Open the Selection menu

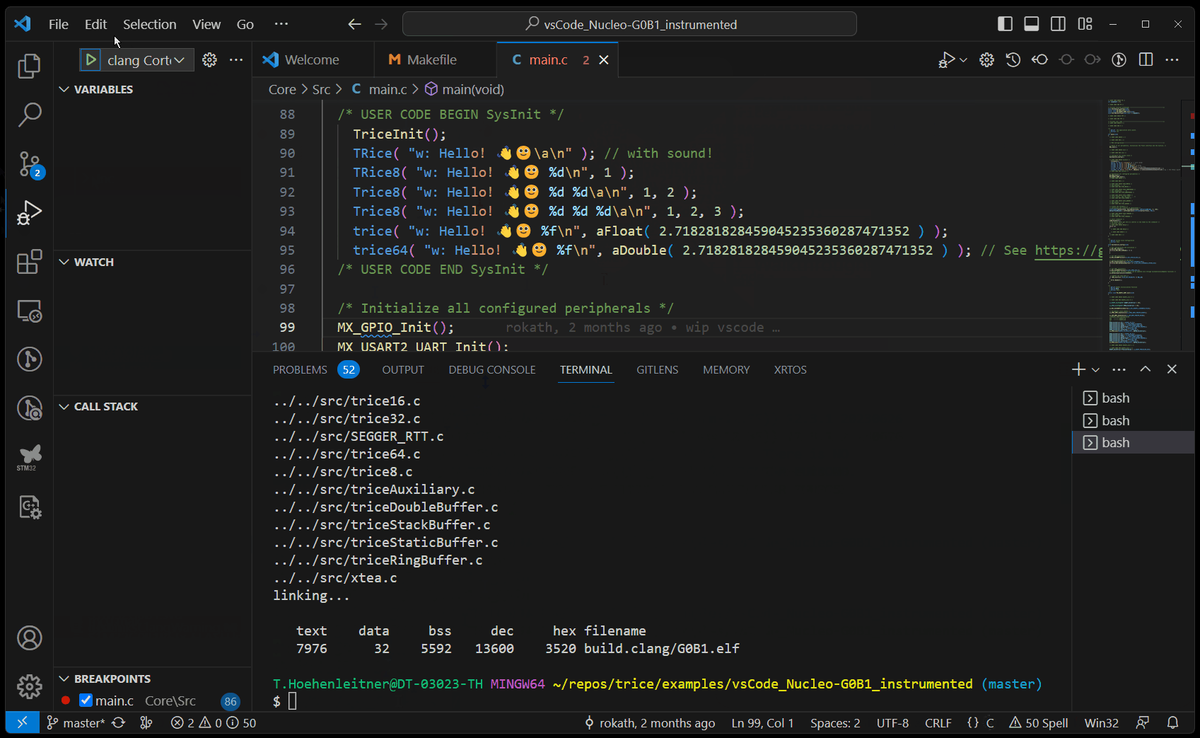point(150,24)
